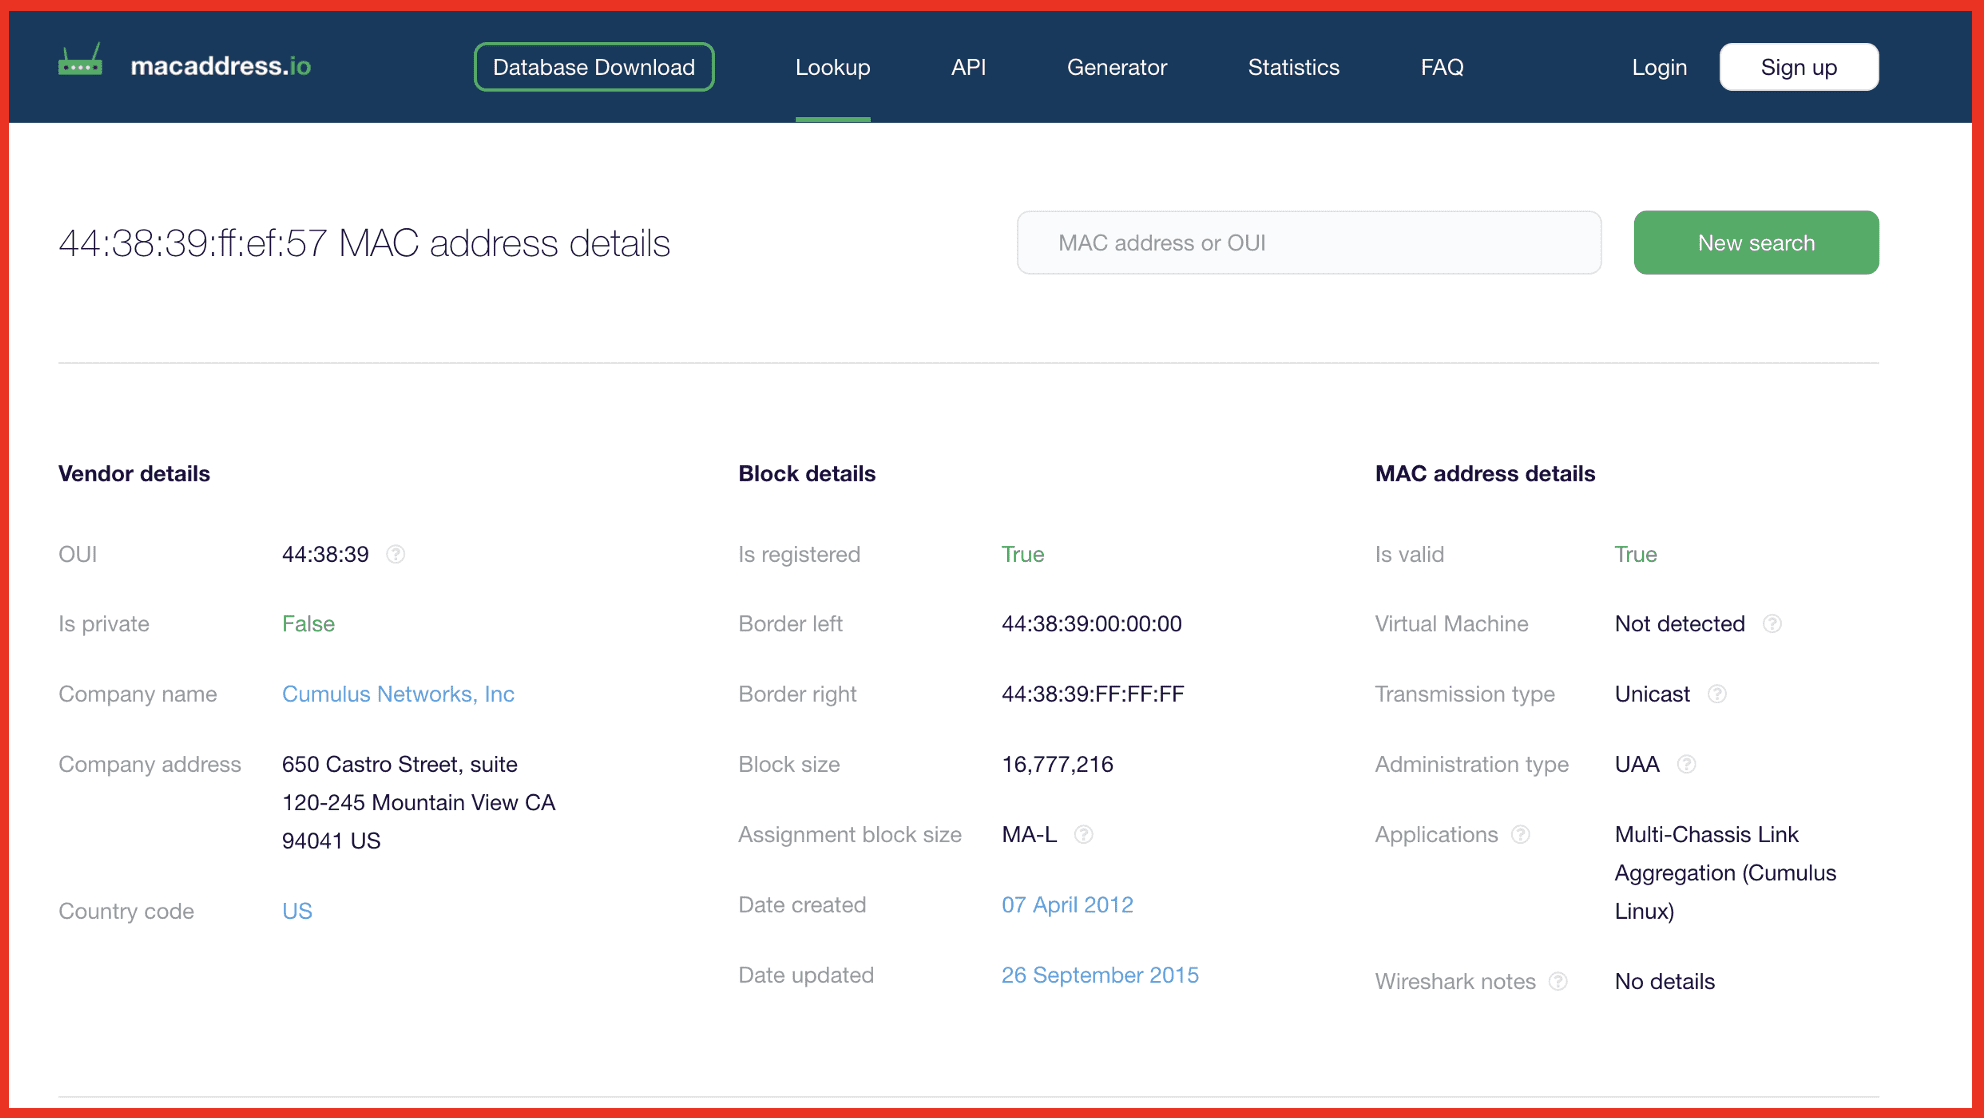
Task: Click the block size value 16,777,216
Action: (1057, 764)
